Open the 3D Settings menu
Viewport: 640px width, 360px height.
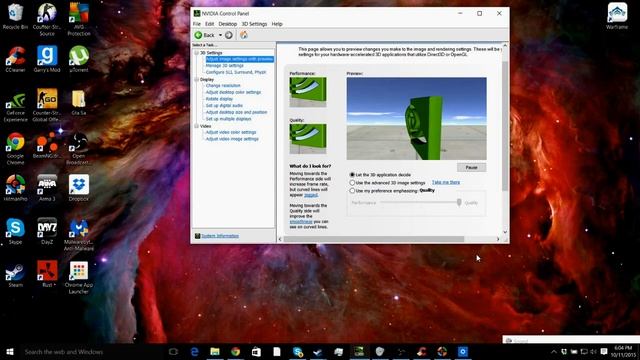(x=254, y=24)
